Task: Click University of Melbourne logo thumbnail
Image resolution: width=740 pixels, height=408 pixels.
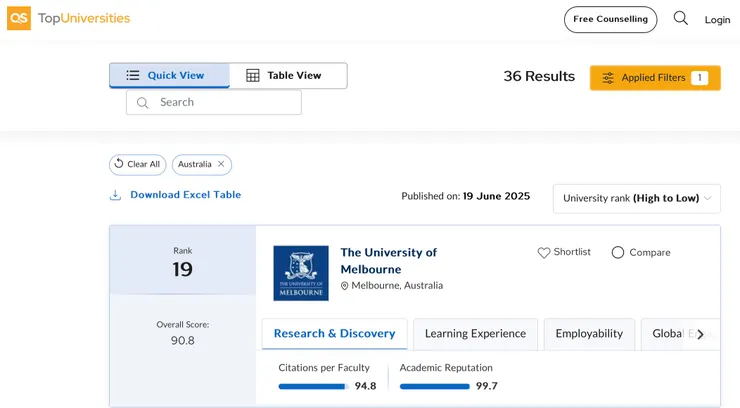Action: 300,273
